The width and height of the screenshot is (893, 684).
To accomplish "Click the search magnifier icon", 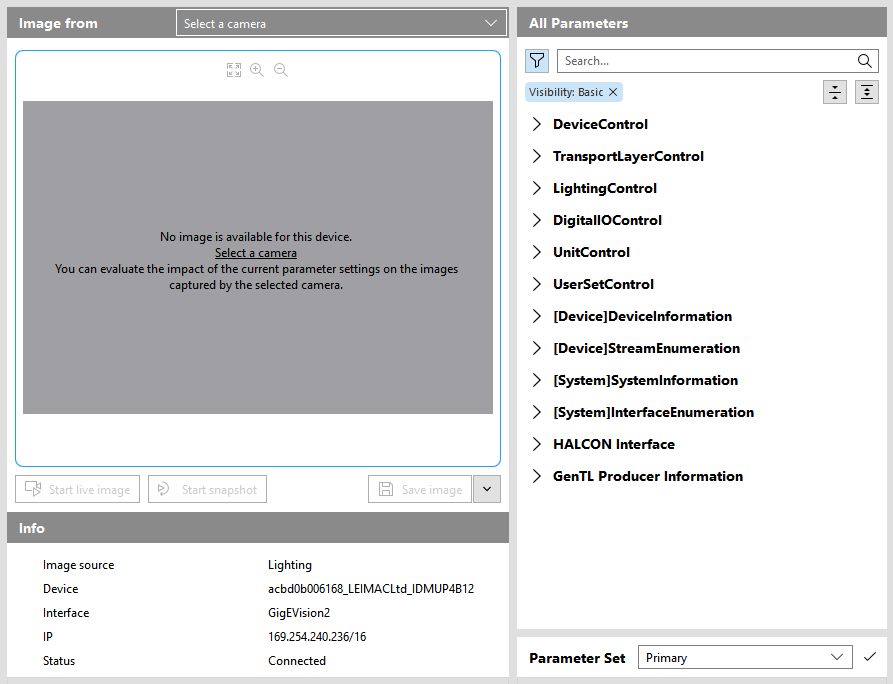I will pos(865,61).
